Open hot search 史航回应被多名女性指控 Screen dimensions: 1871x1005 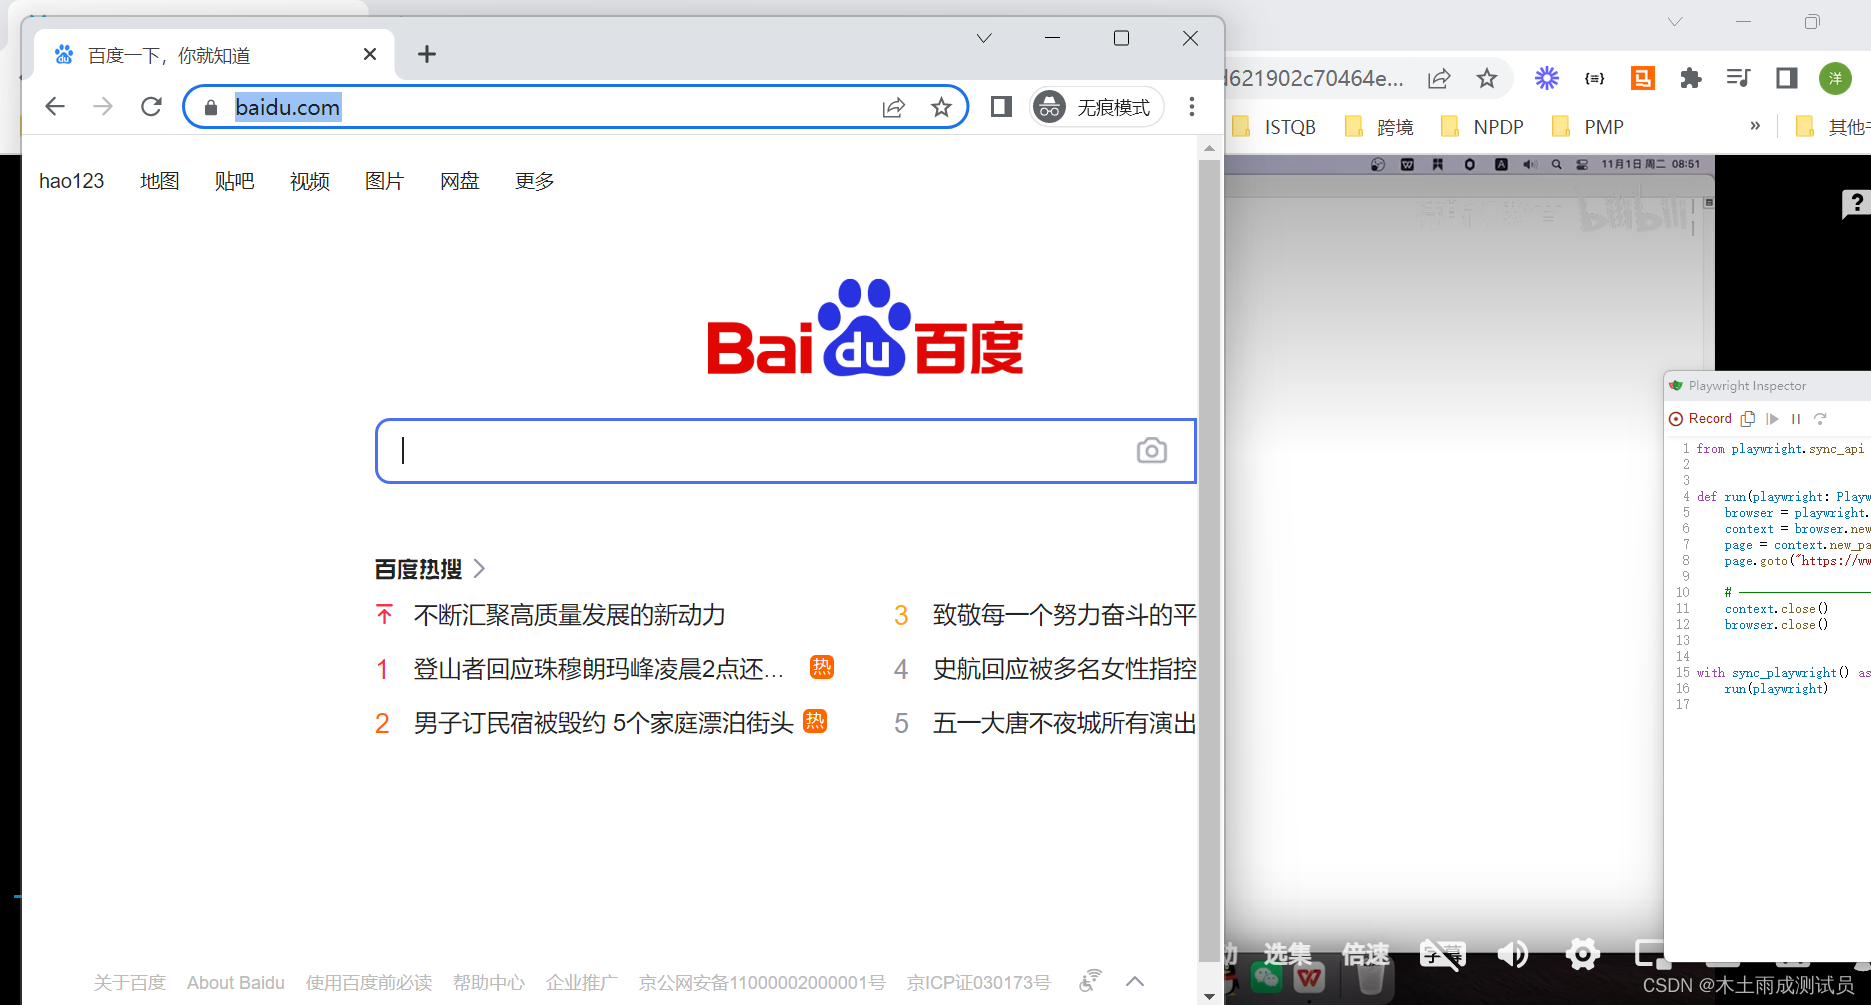[x=1065, y=669]
